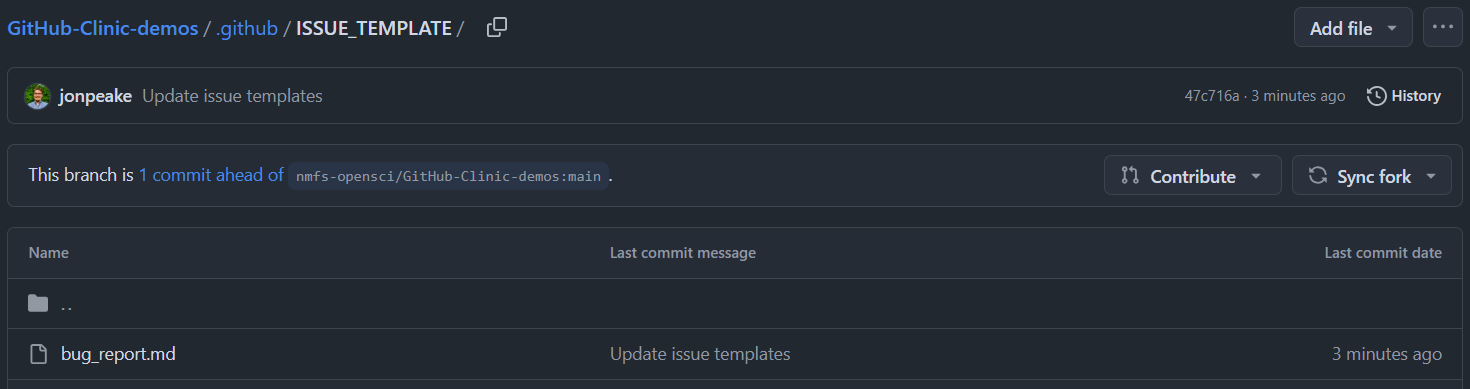Click the parent directory folder icon
This screenshot has width=1470, height=389.
38,303
